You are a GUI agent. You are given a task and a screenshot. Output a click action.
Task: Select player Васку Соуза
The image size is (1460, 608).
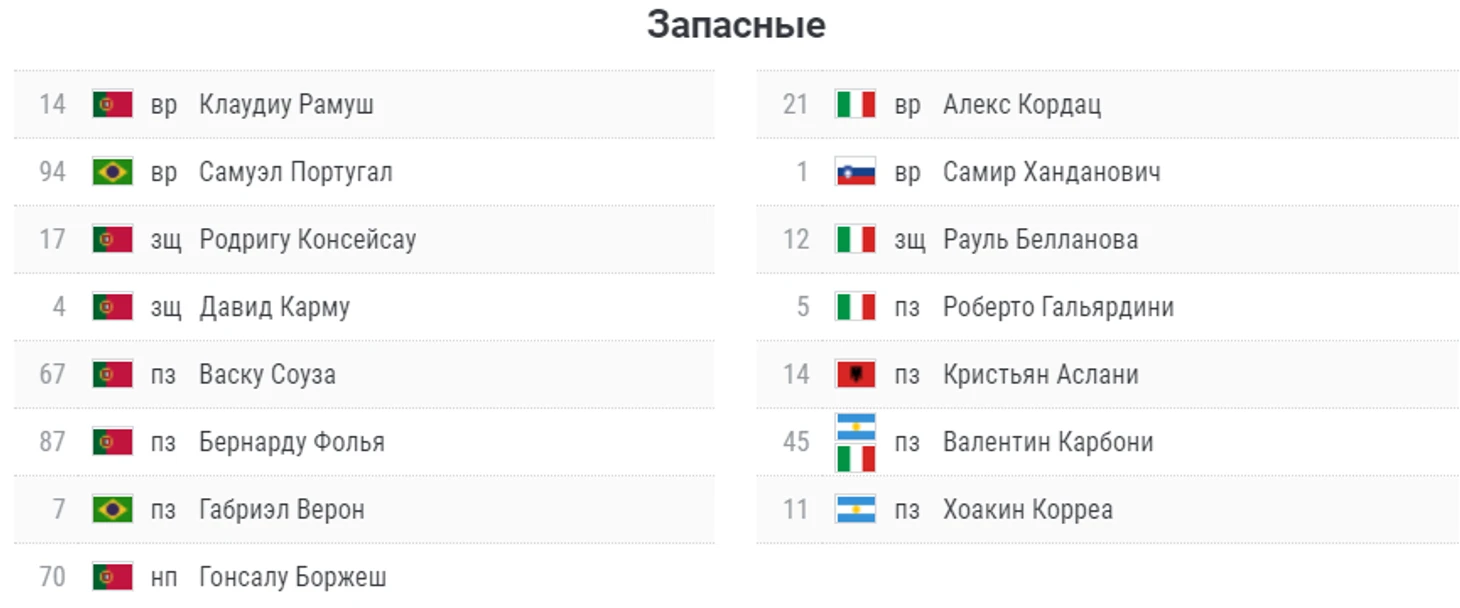coord(267,375)
